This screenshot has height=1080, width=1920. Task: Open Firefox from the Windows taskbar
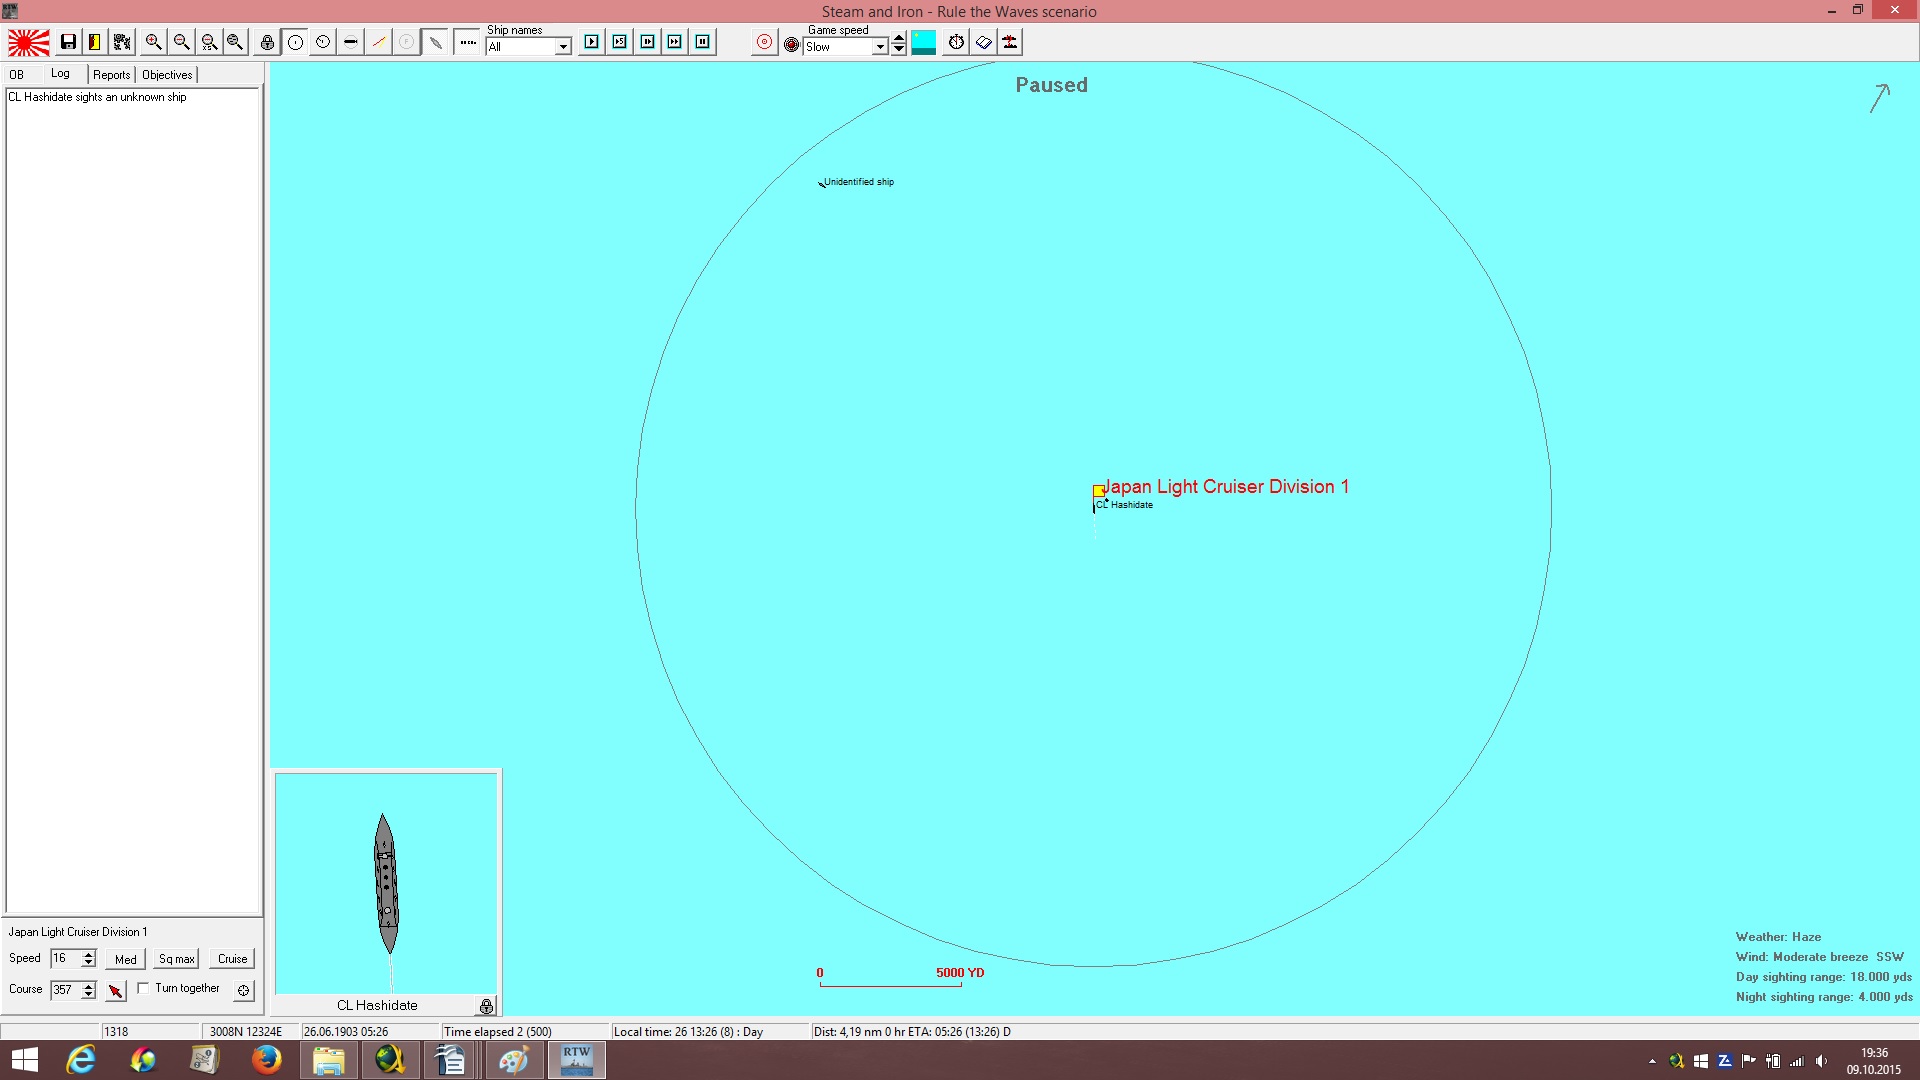coord(266,1060)
